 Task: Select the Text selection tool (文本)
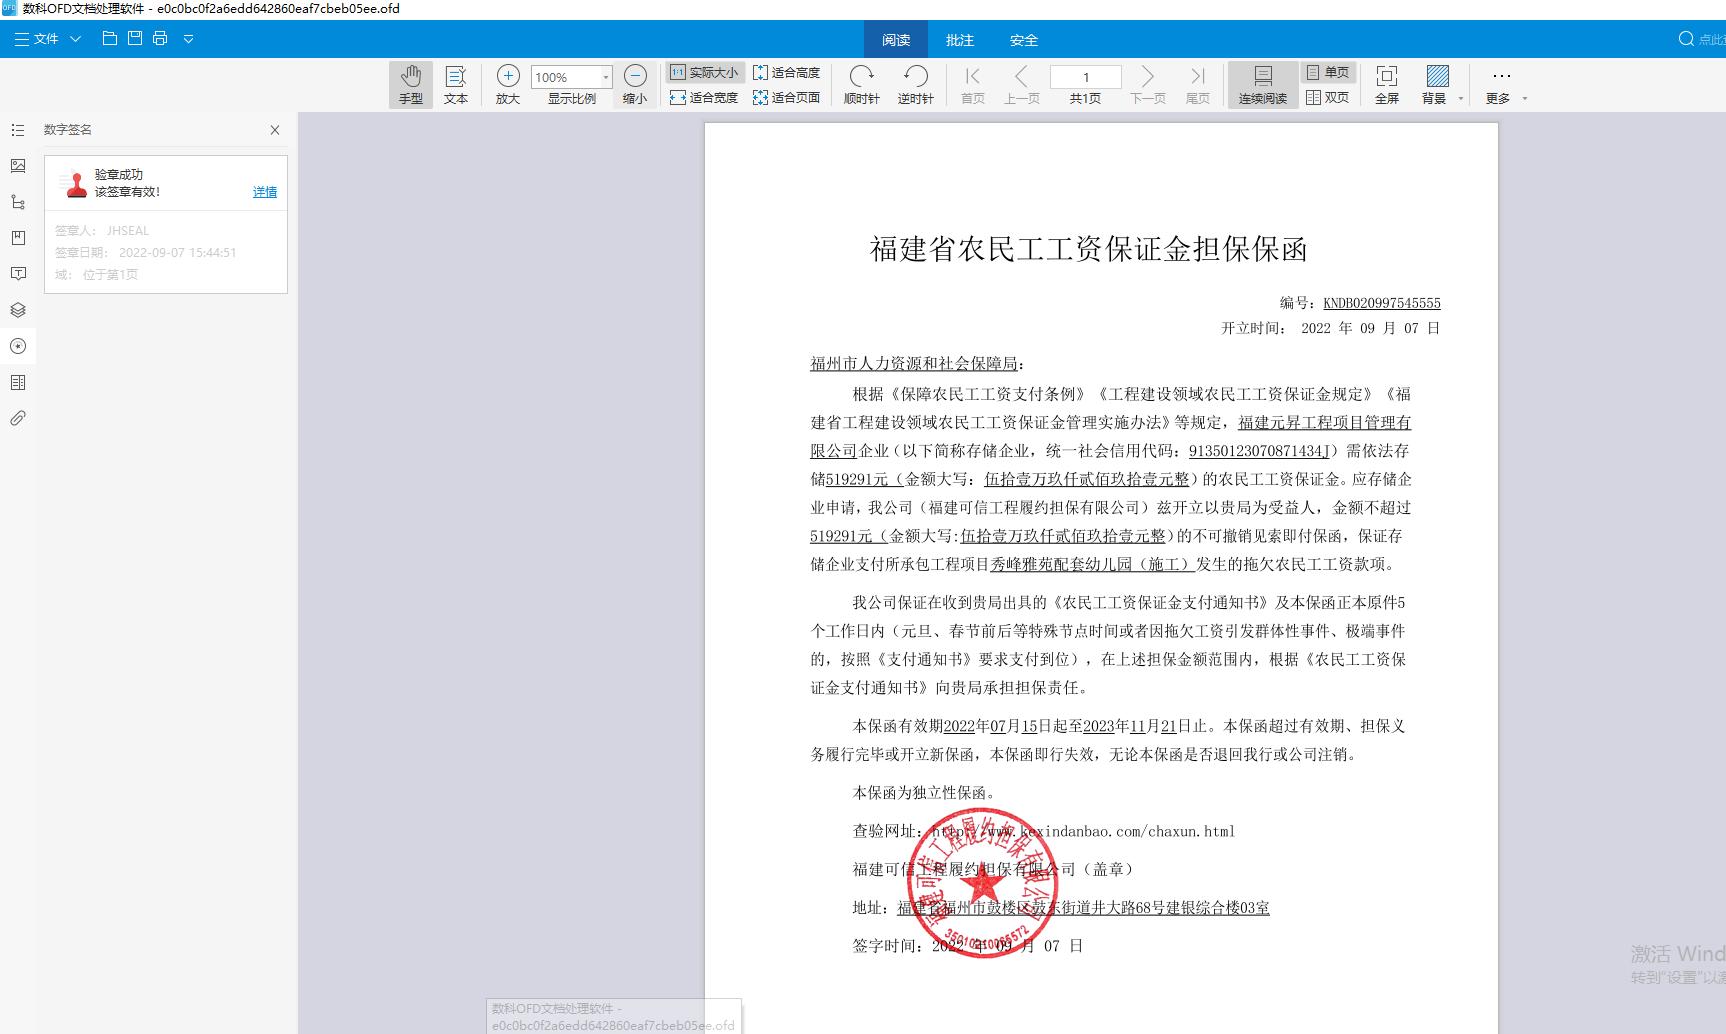(456, 84)
